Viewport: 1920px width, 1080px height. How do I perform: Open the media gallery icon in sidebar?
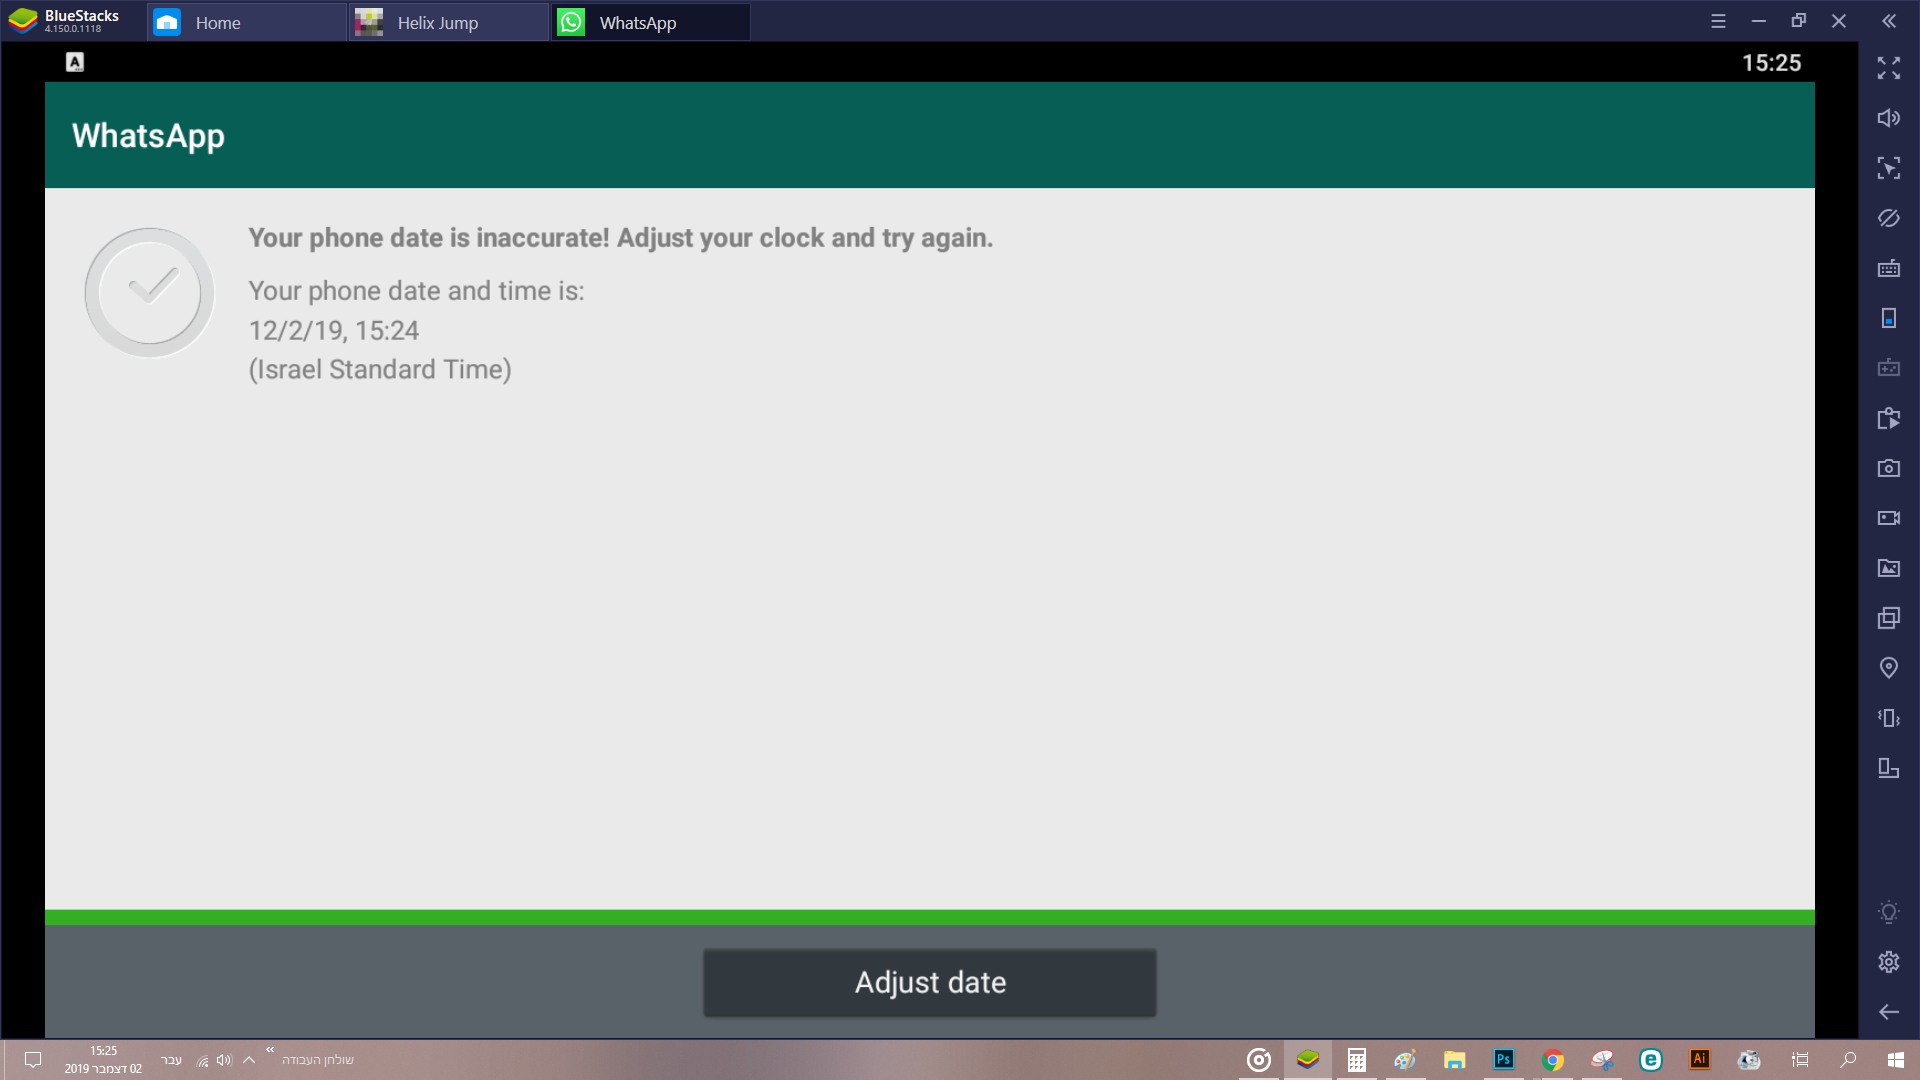click(x=1888, y=568)
